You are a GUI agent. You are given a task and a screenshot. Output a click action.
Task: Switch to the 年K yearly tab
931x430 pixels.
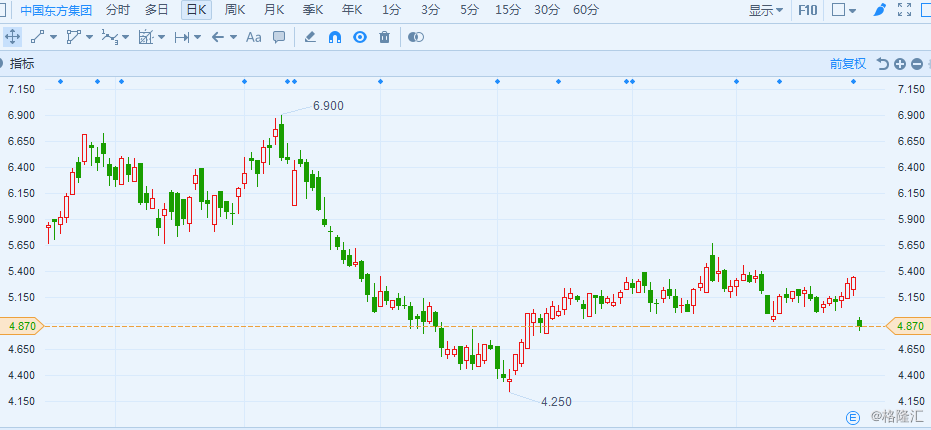coord(352,10)
